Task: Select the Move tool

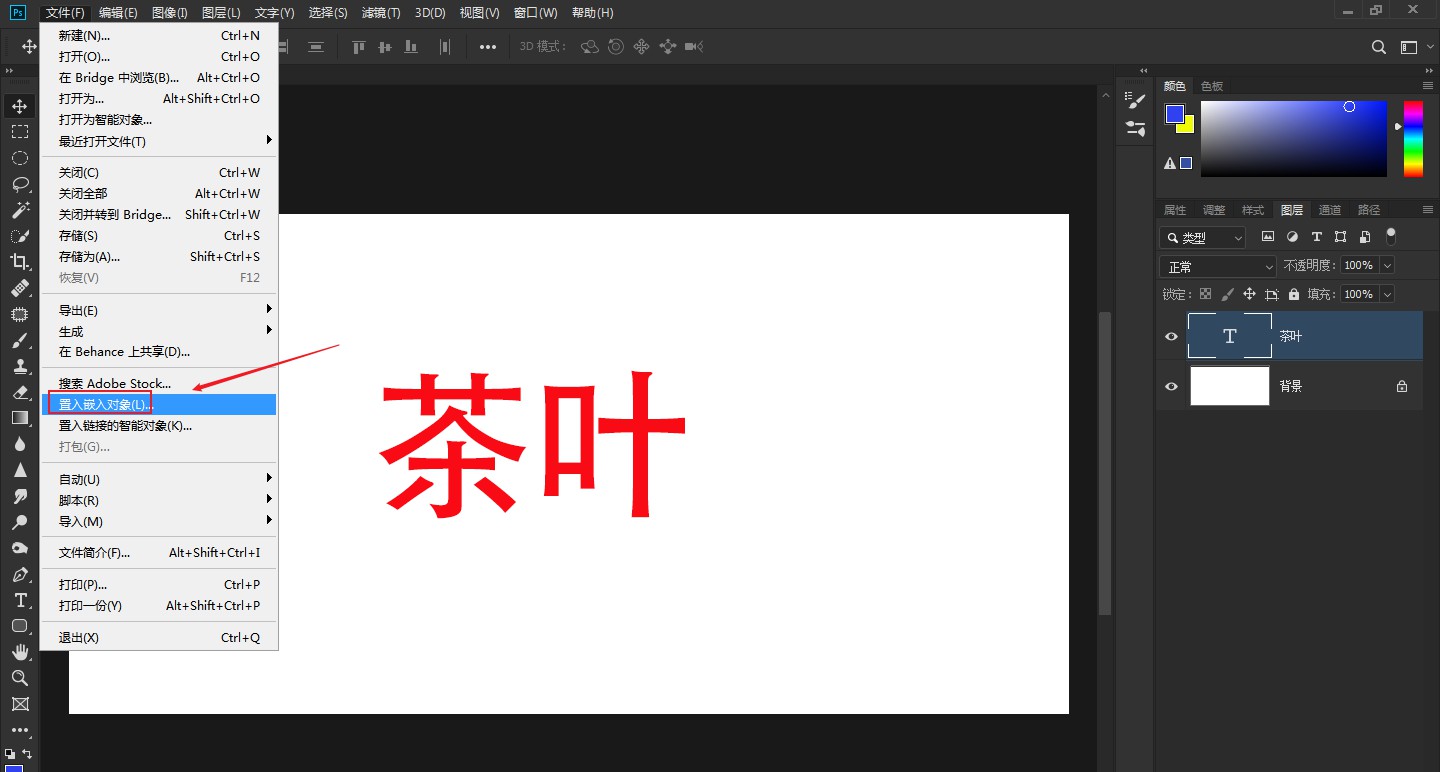Action: pyautogui.click(x=21, y=105)
